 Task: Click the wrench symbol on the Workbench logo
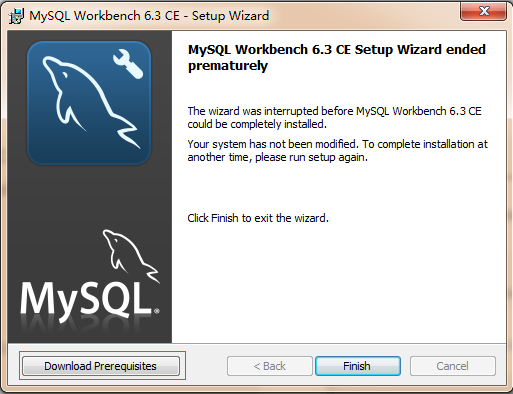[128, 64]
